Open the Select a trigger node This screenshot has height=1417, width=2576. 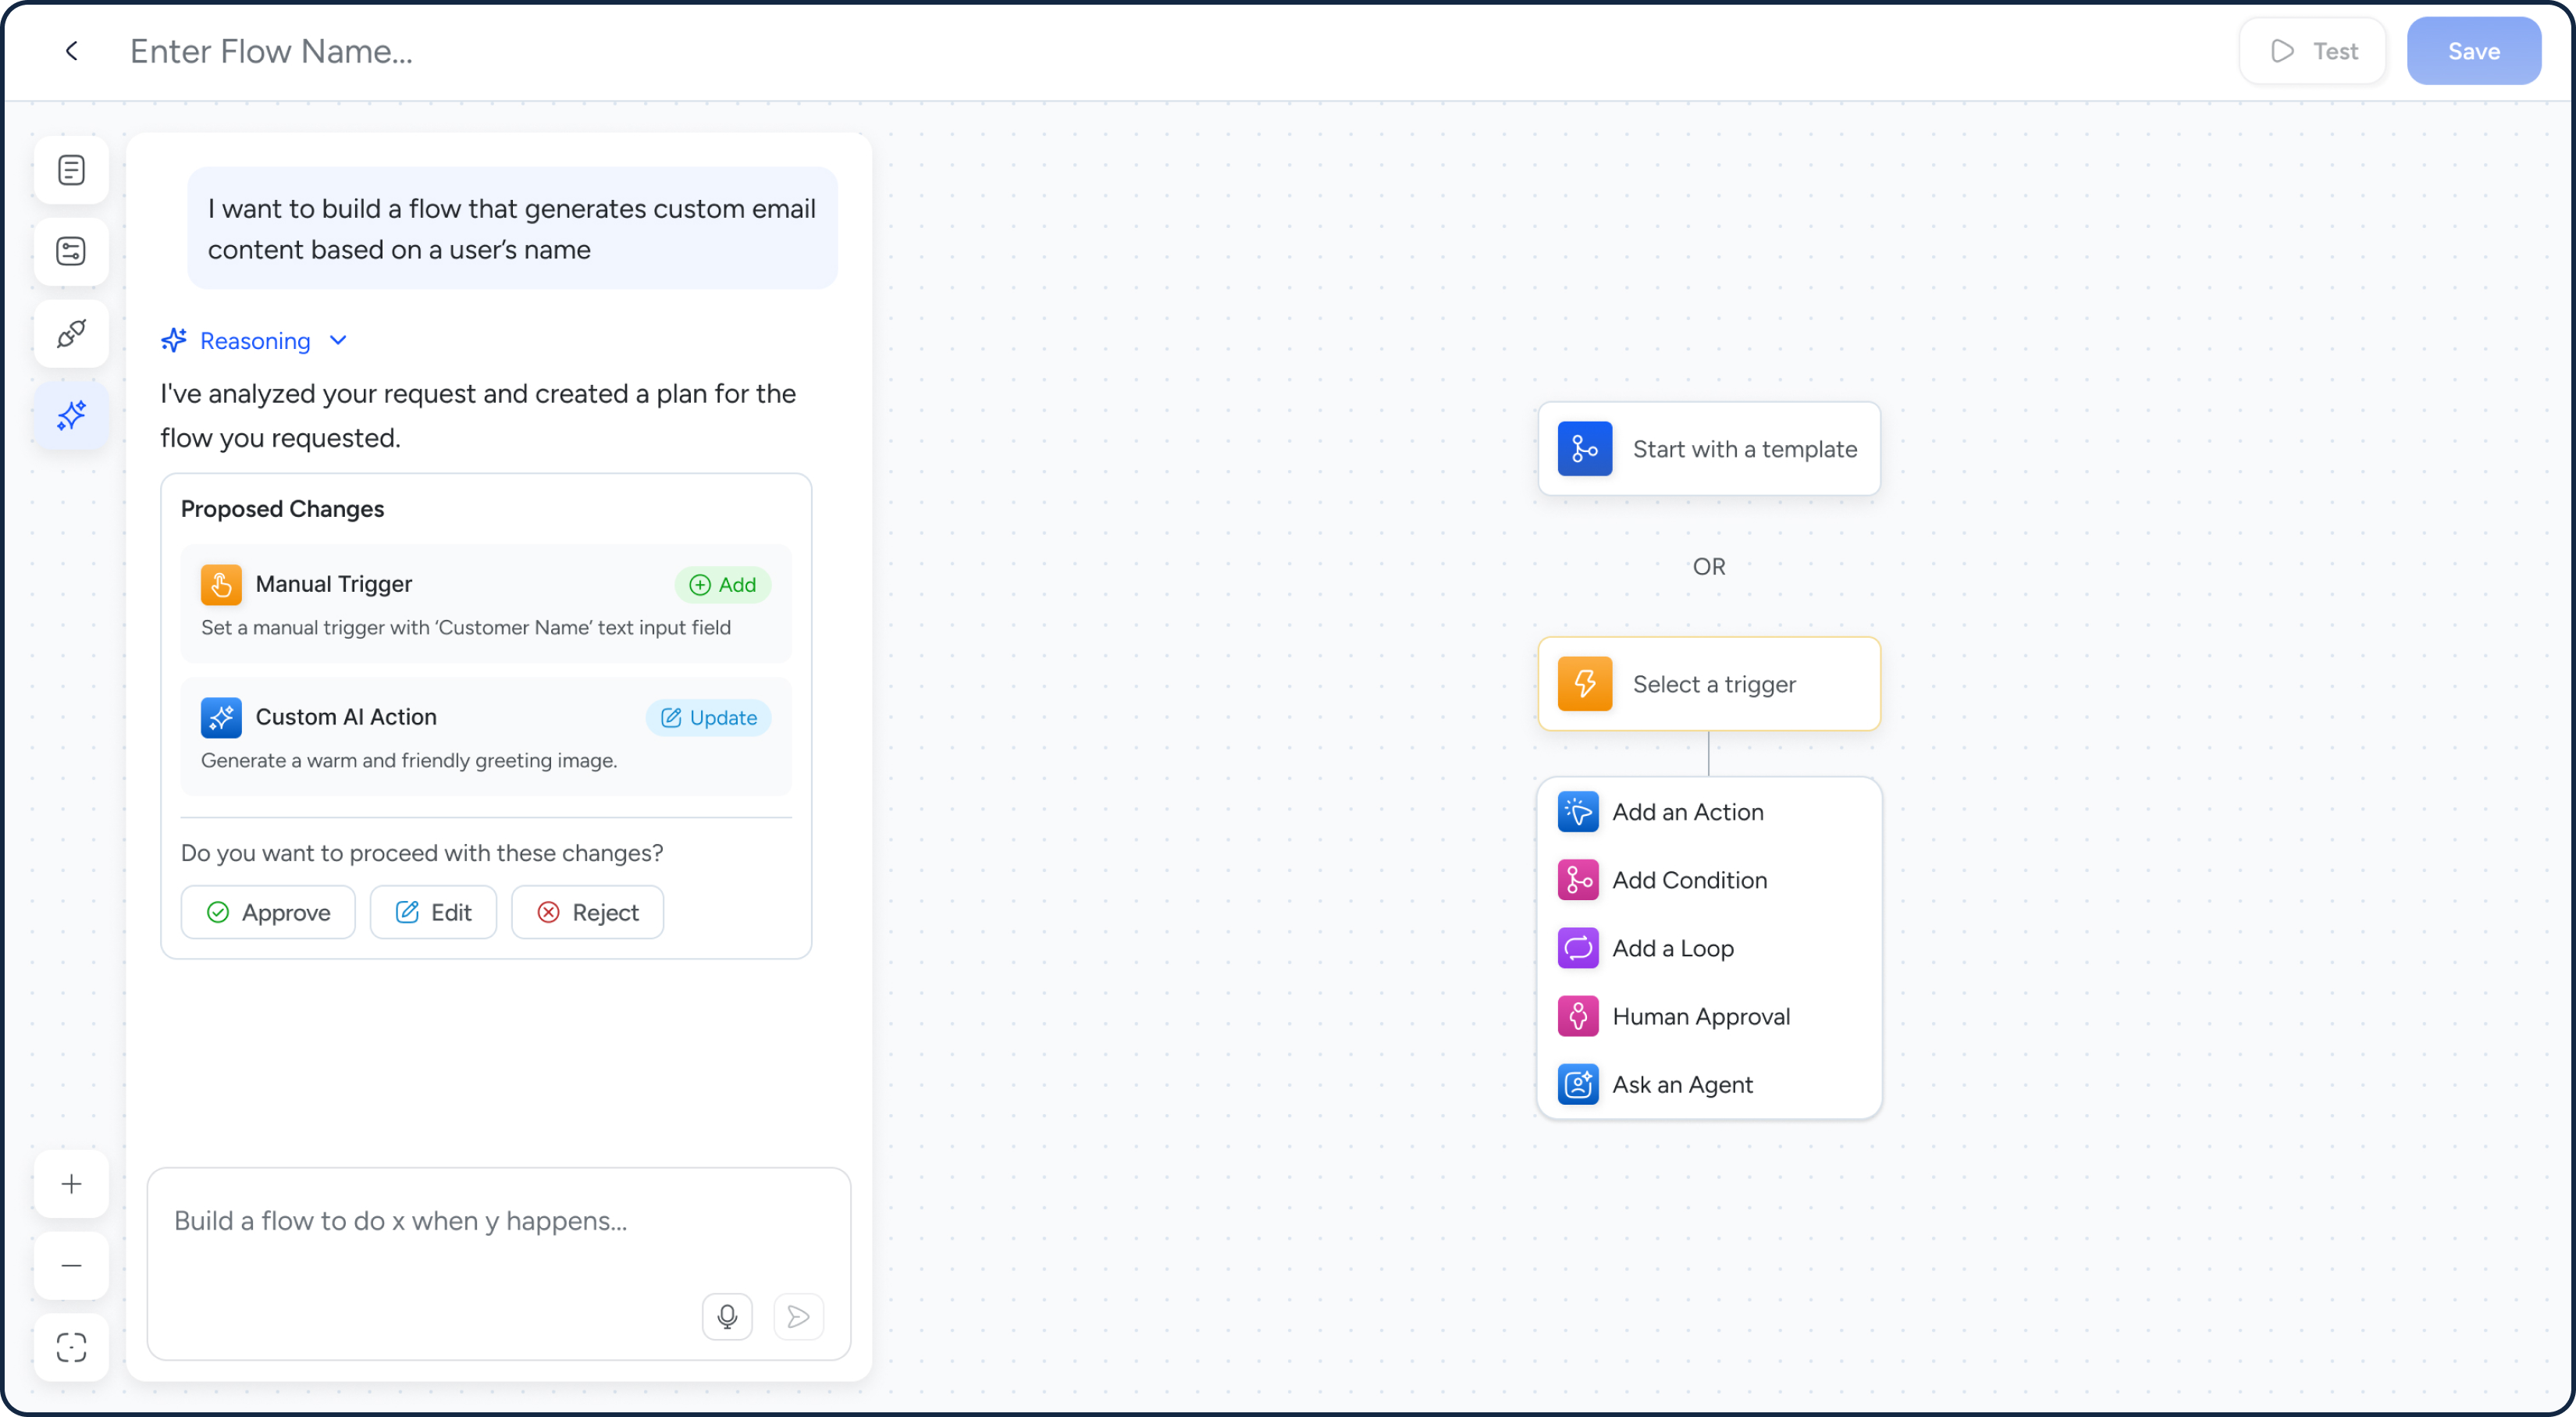point(1709,684)
